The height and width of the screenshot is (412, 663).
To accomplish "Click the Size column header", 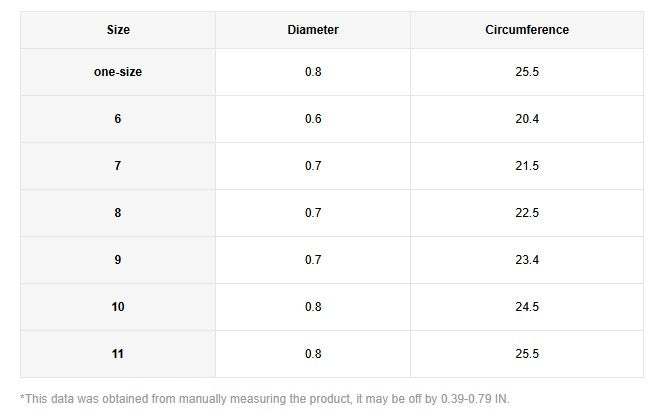I will click(118, 30).
